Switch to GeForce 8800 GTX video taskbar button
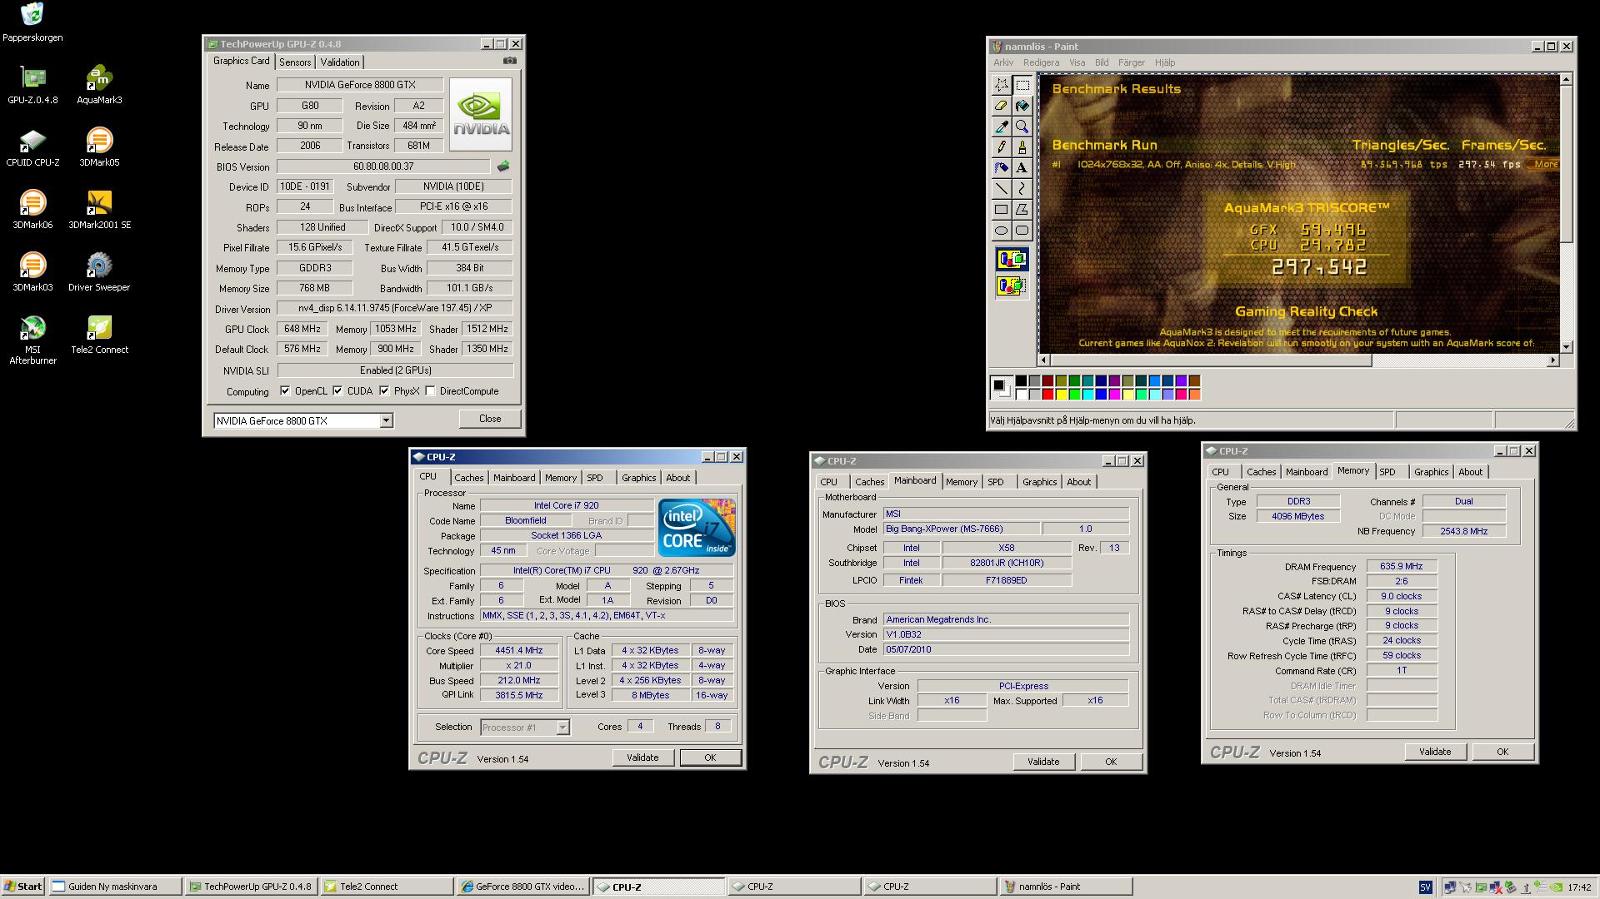This screenshot has width=1600, height=899. click(523, 886)
